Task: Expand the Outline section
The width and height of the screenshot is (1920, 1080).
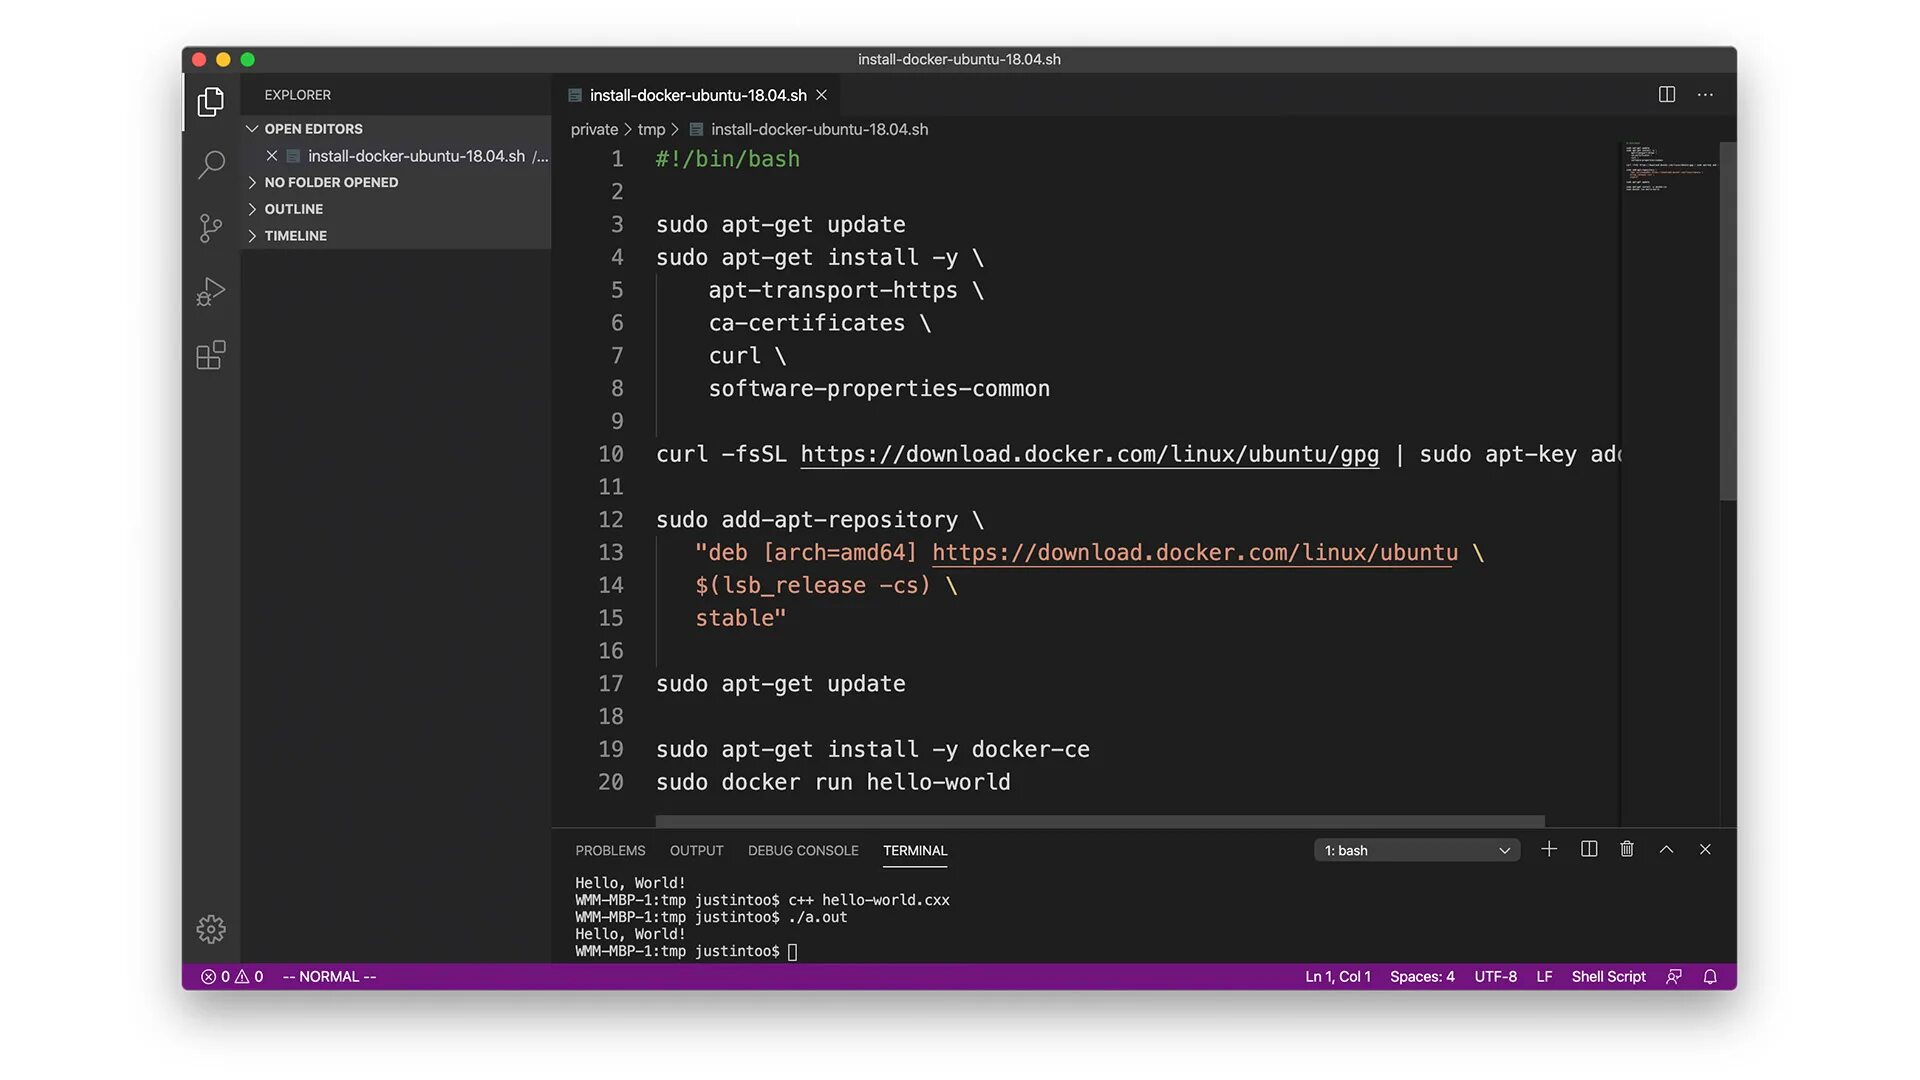Action: point(293,209)
